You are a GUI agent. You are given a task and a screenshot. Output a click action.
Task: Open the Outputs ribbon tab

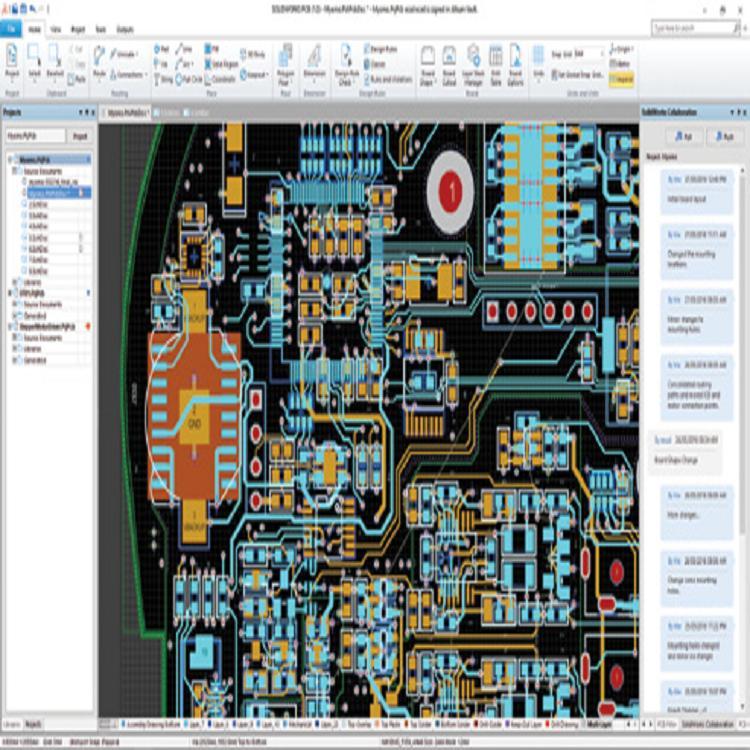pos(125,30)
